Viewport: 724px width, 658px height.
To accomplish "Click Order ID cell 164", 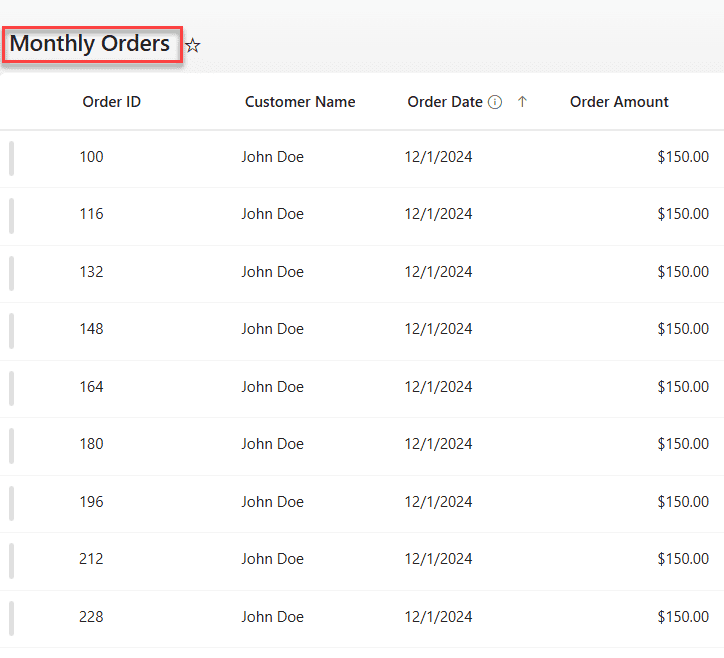I will [x=91, y=386].
